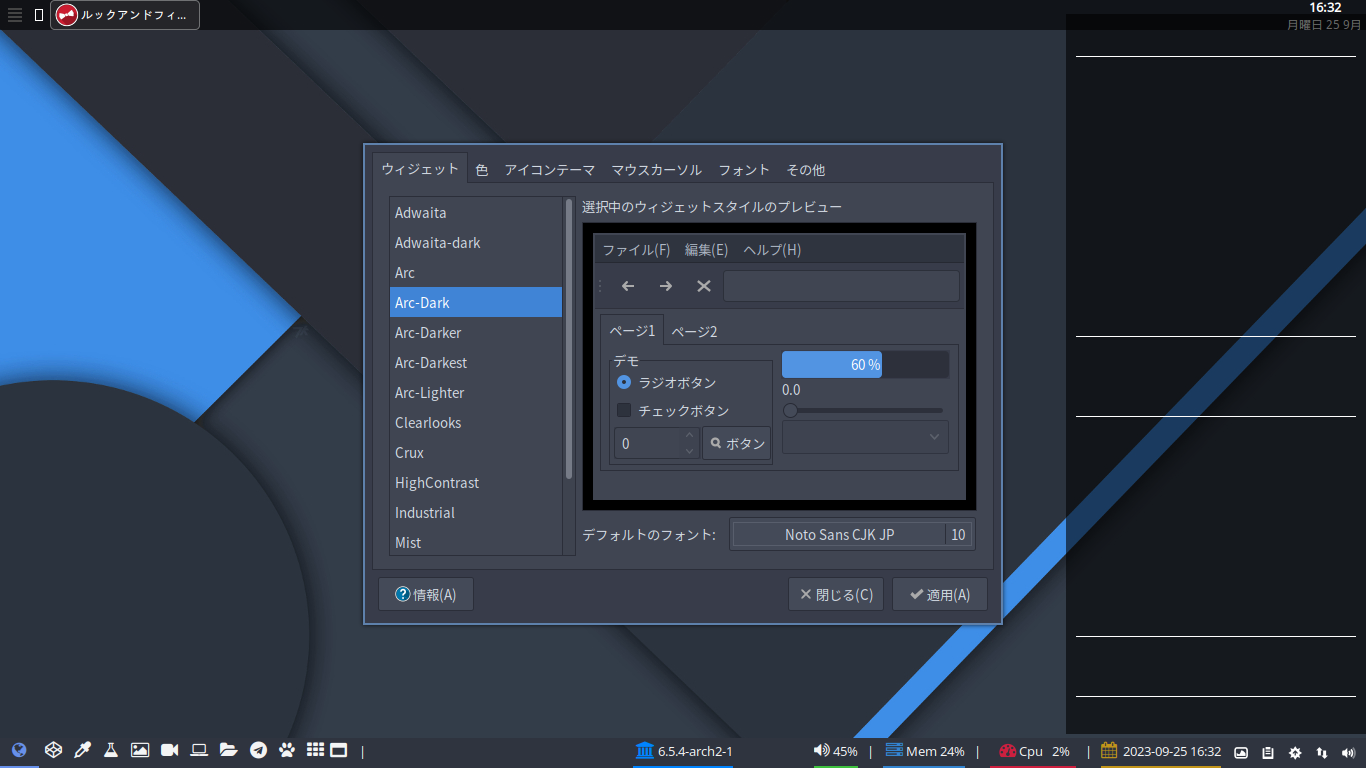Choose the Clearlooks theme
The image size is (1366, 768).
(476, 422)
